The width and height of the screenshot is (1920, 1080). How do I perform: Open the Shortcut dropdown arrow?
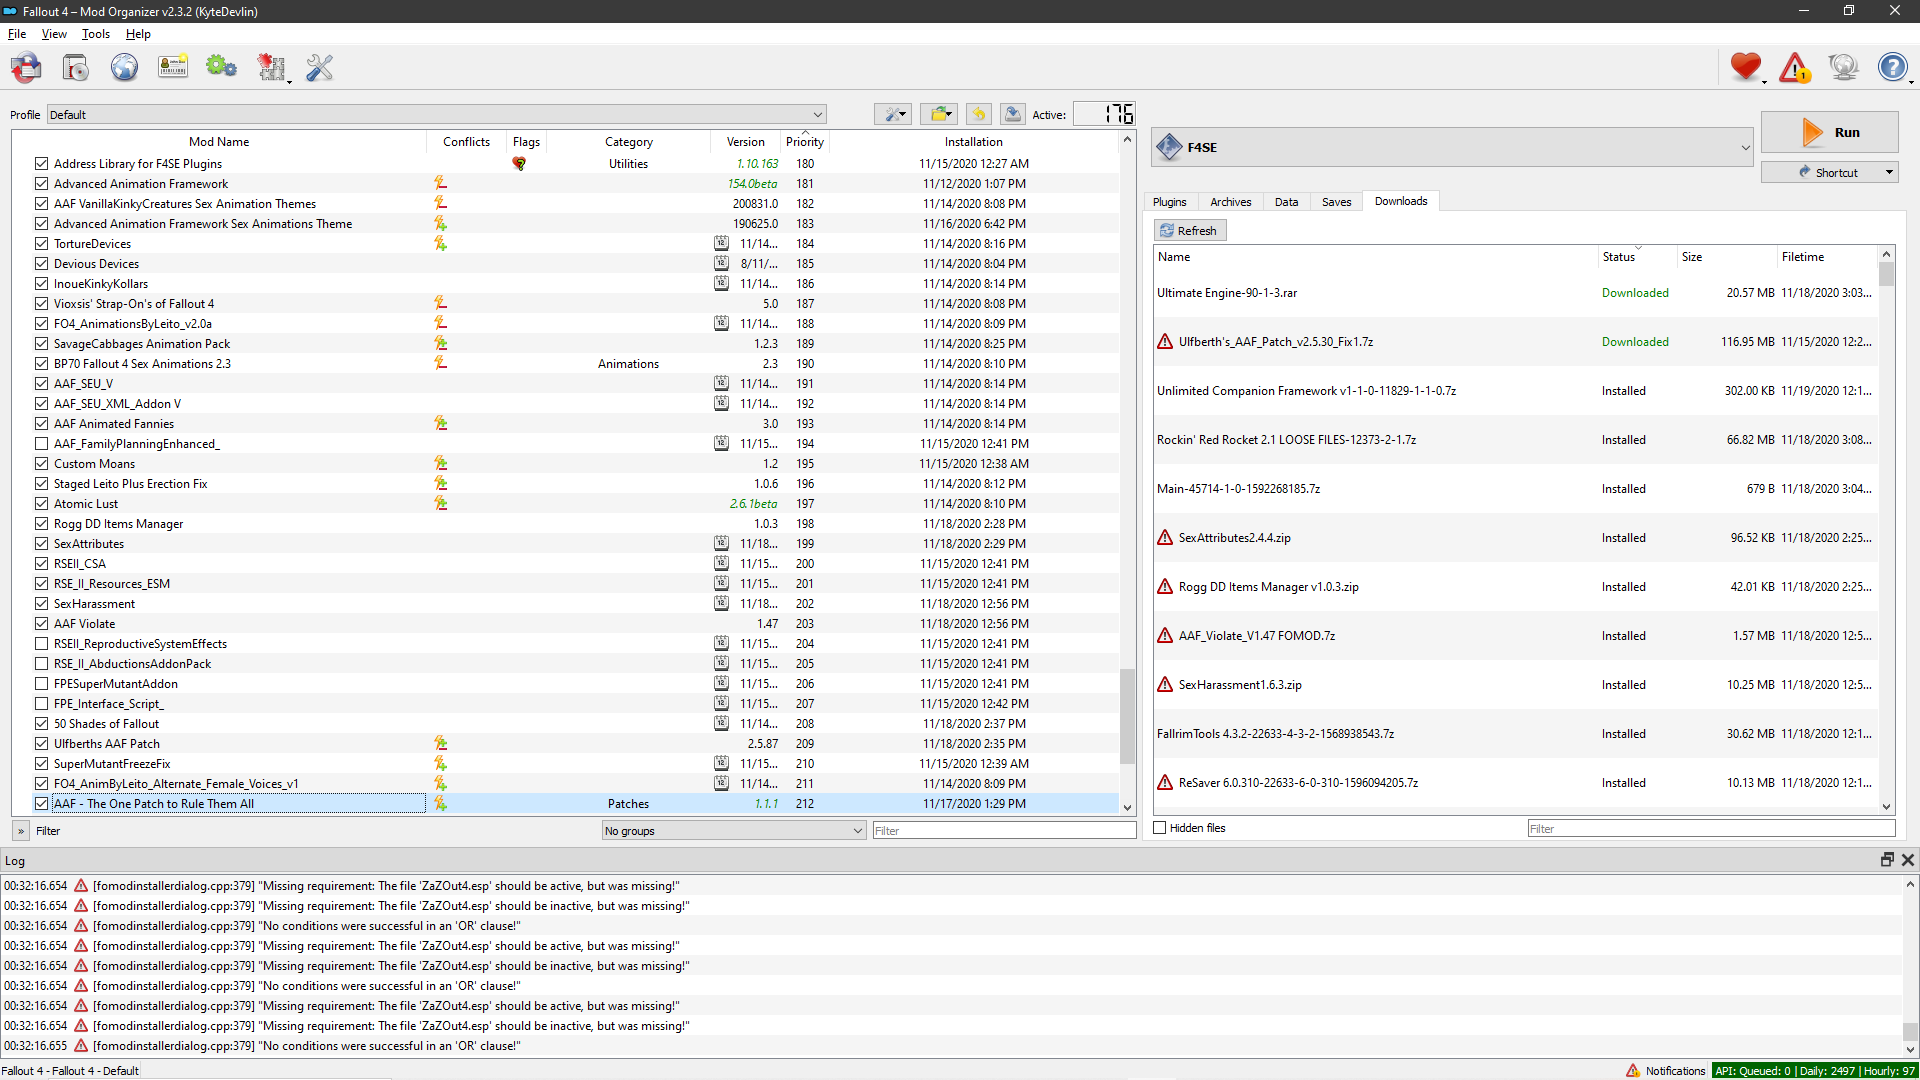(1889, 172)
